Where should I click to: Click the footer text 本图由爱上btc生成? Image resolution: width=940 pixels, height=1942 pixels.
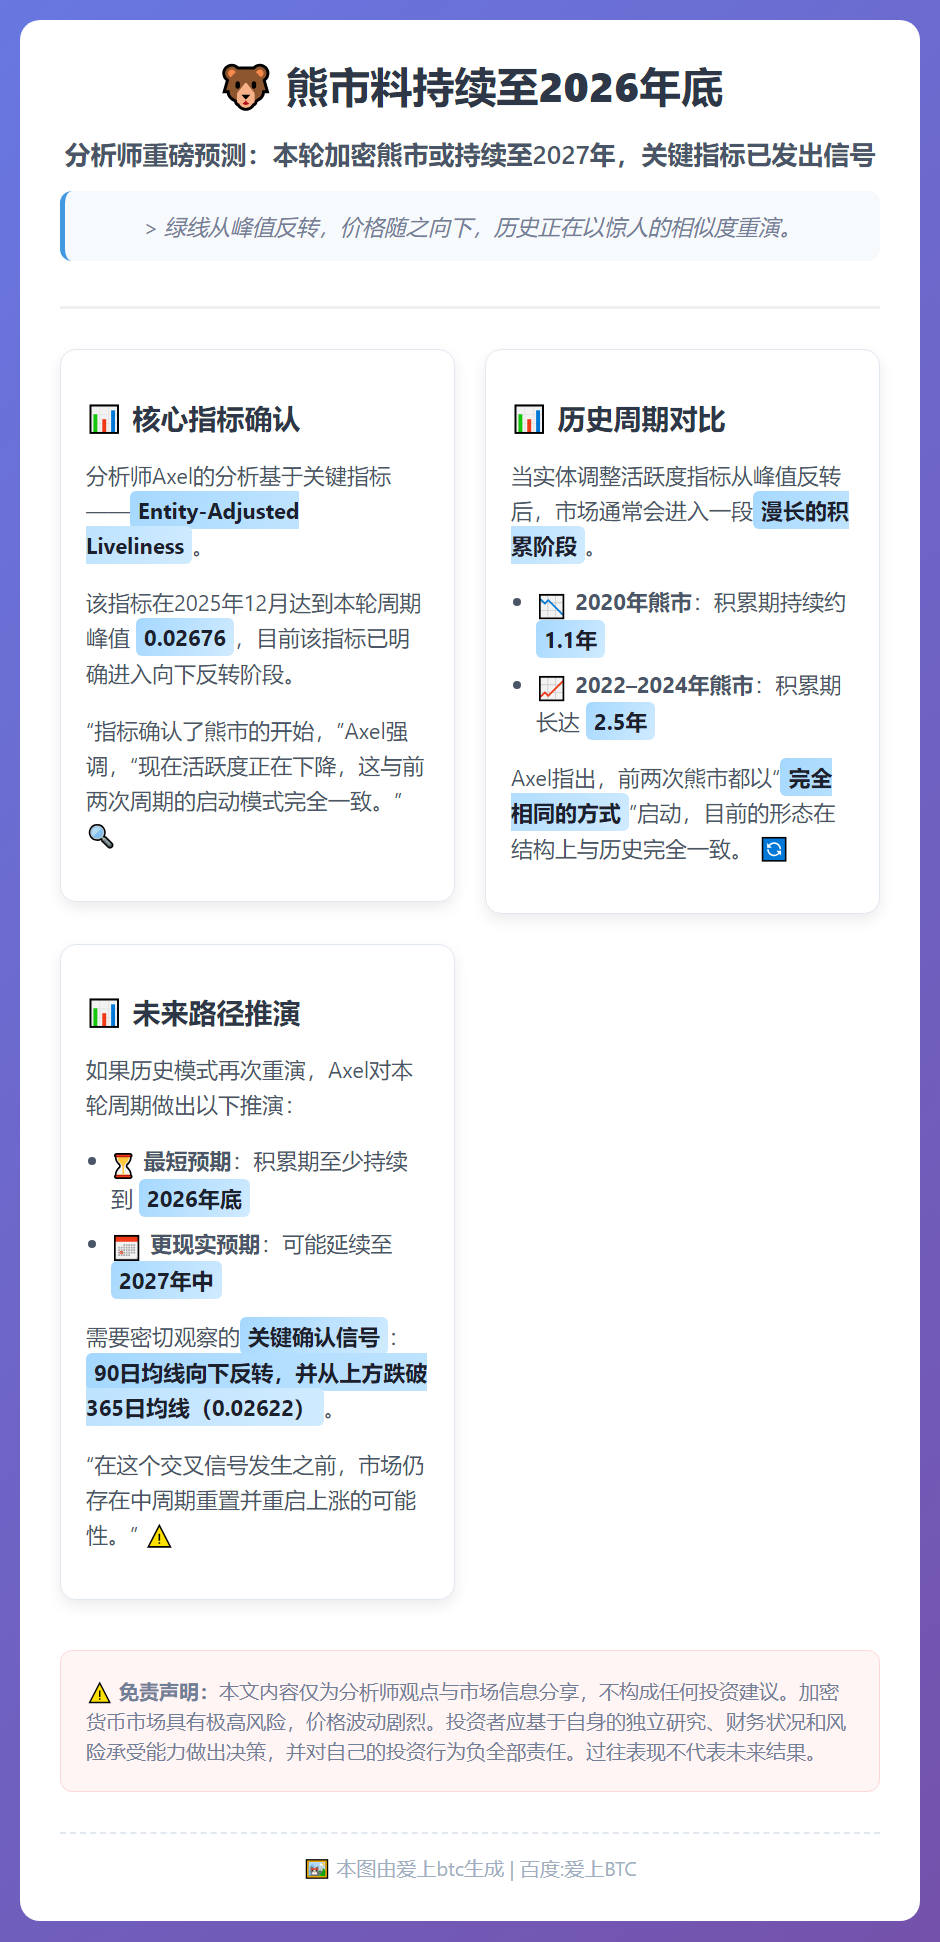[420, 1869]
